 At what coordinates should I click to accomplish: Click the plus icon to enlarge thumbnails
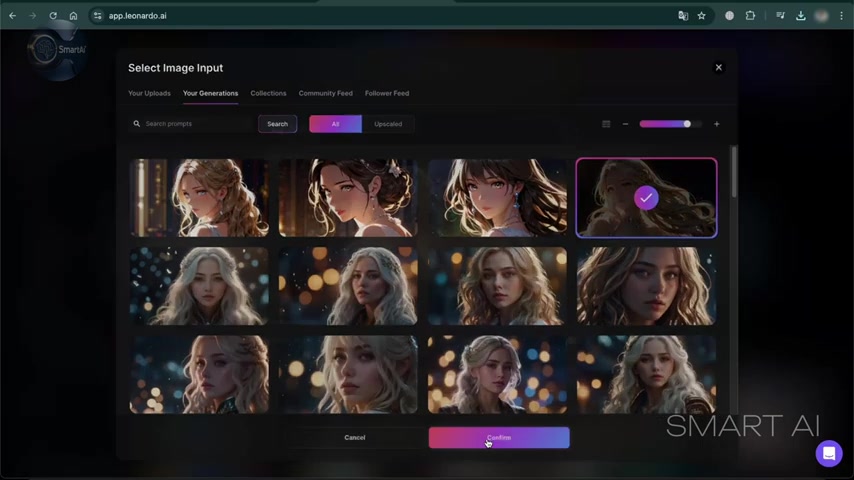716,124
